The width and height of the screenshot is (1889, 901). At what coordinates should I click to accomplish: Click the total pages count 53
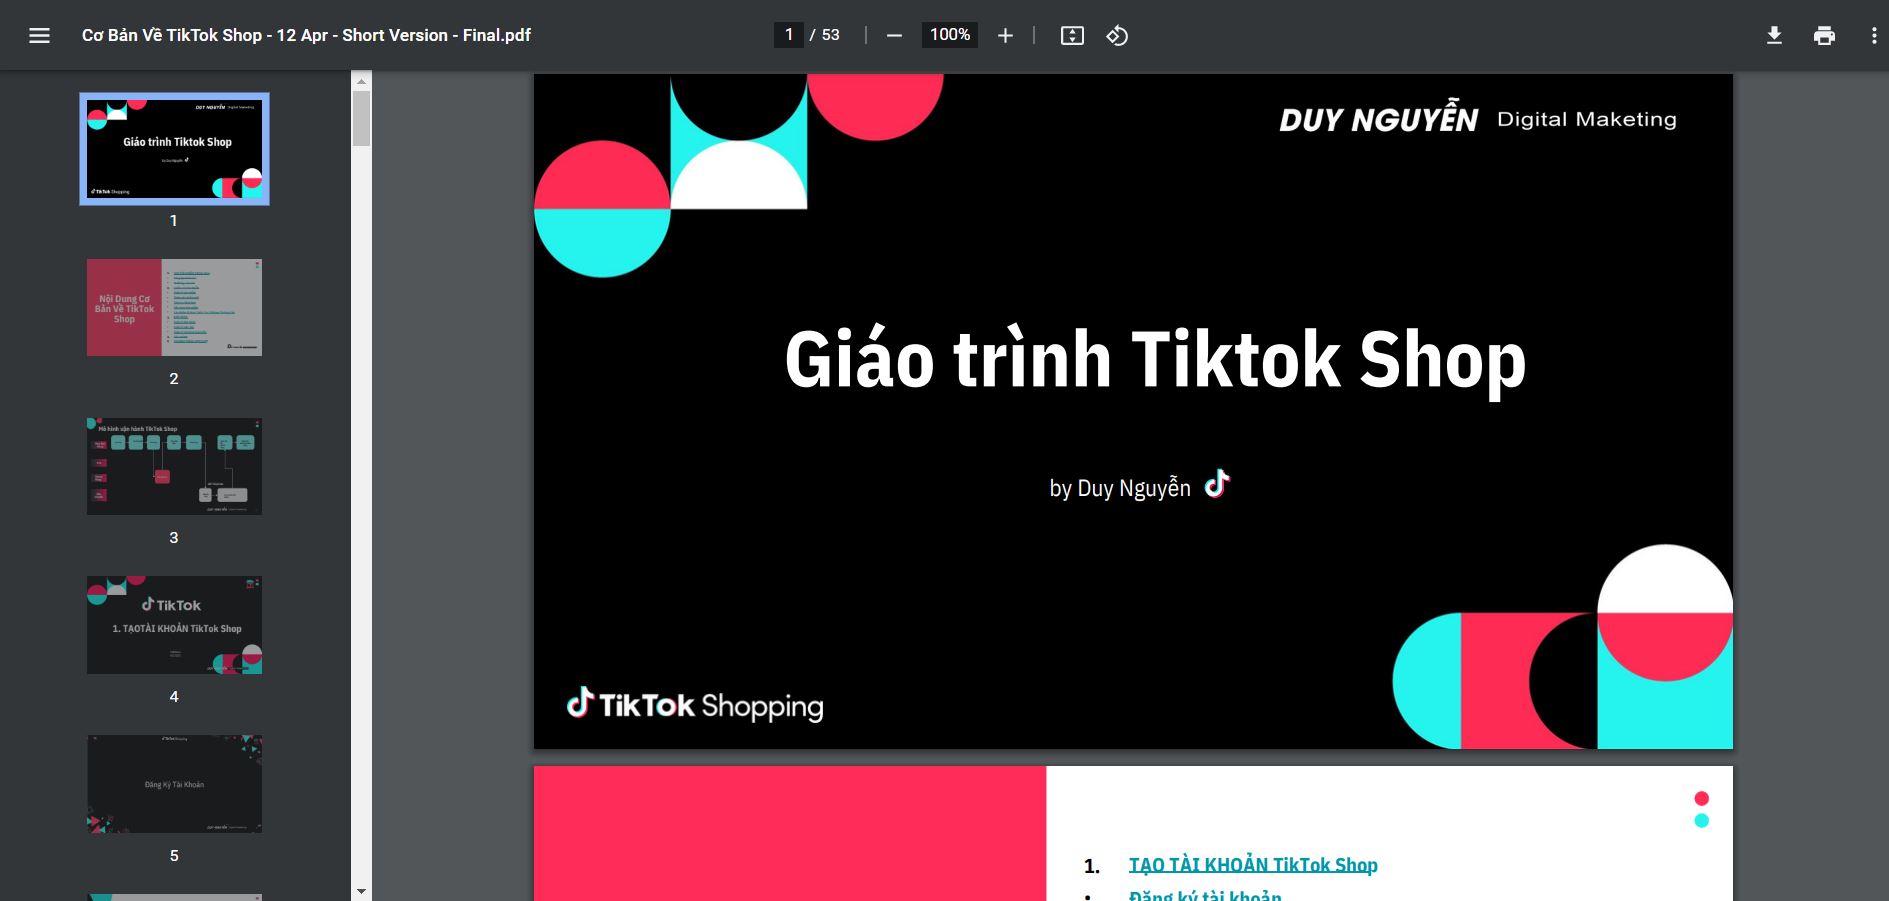[830, 35]
